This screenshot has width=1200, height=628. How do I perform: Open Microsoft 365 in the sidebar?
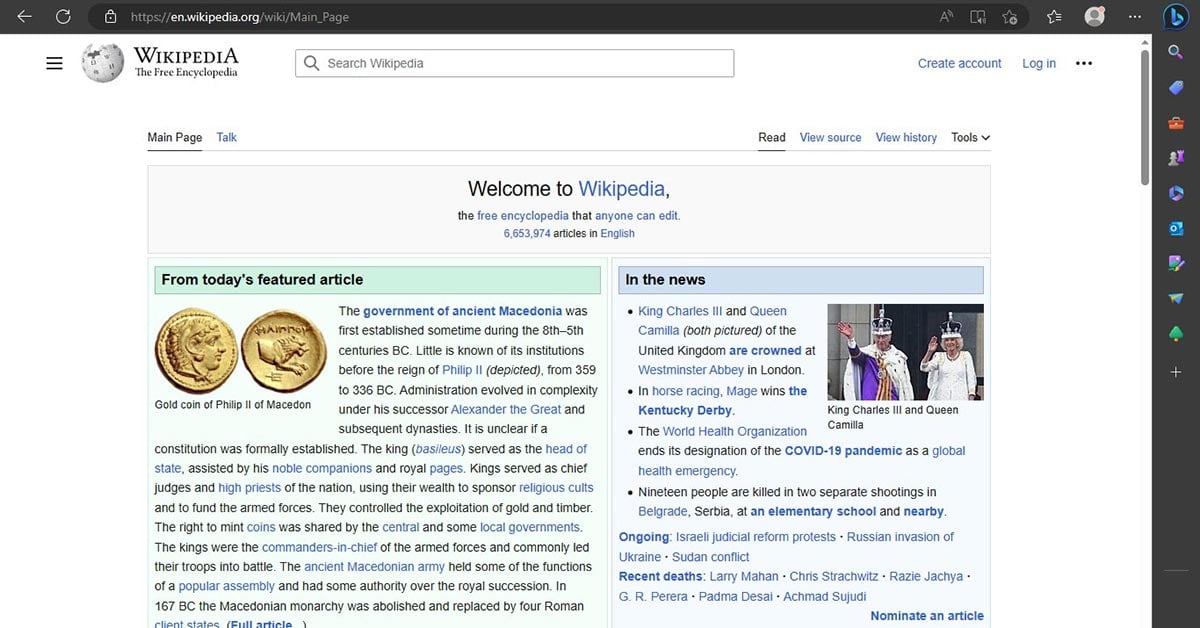(x=1176, y=193)
